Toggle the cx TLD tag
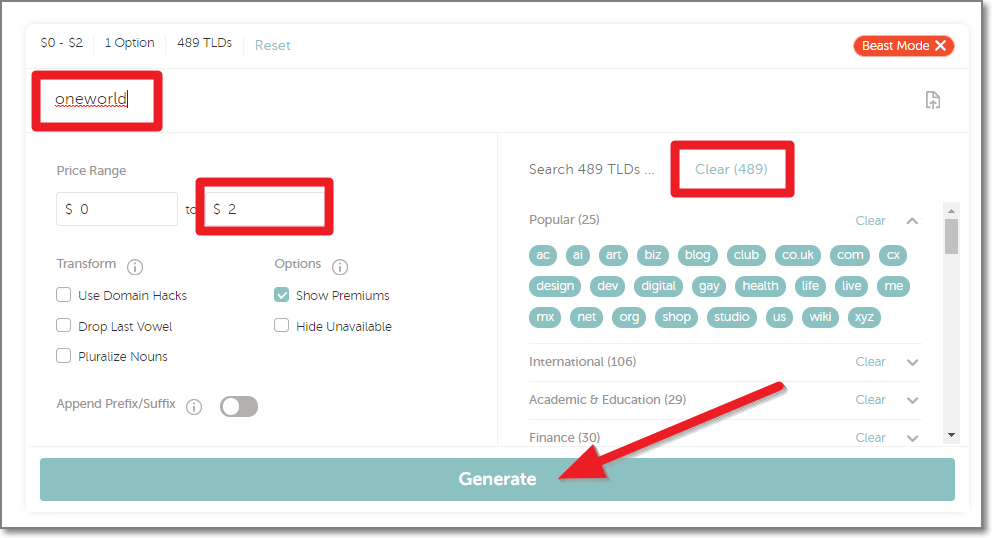The width and height of the screenshot is (992, 538). [893, 255]
